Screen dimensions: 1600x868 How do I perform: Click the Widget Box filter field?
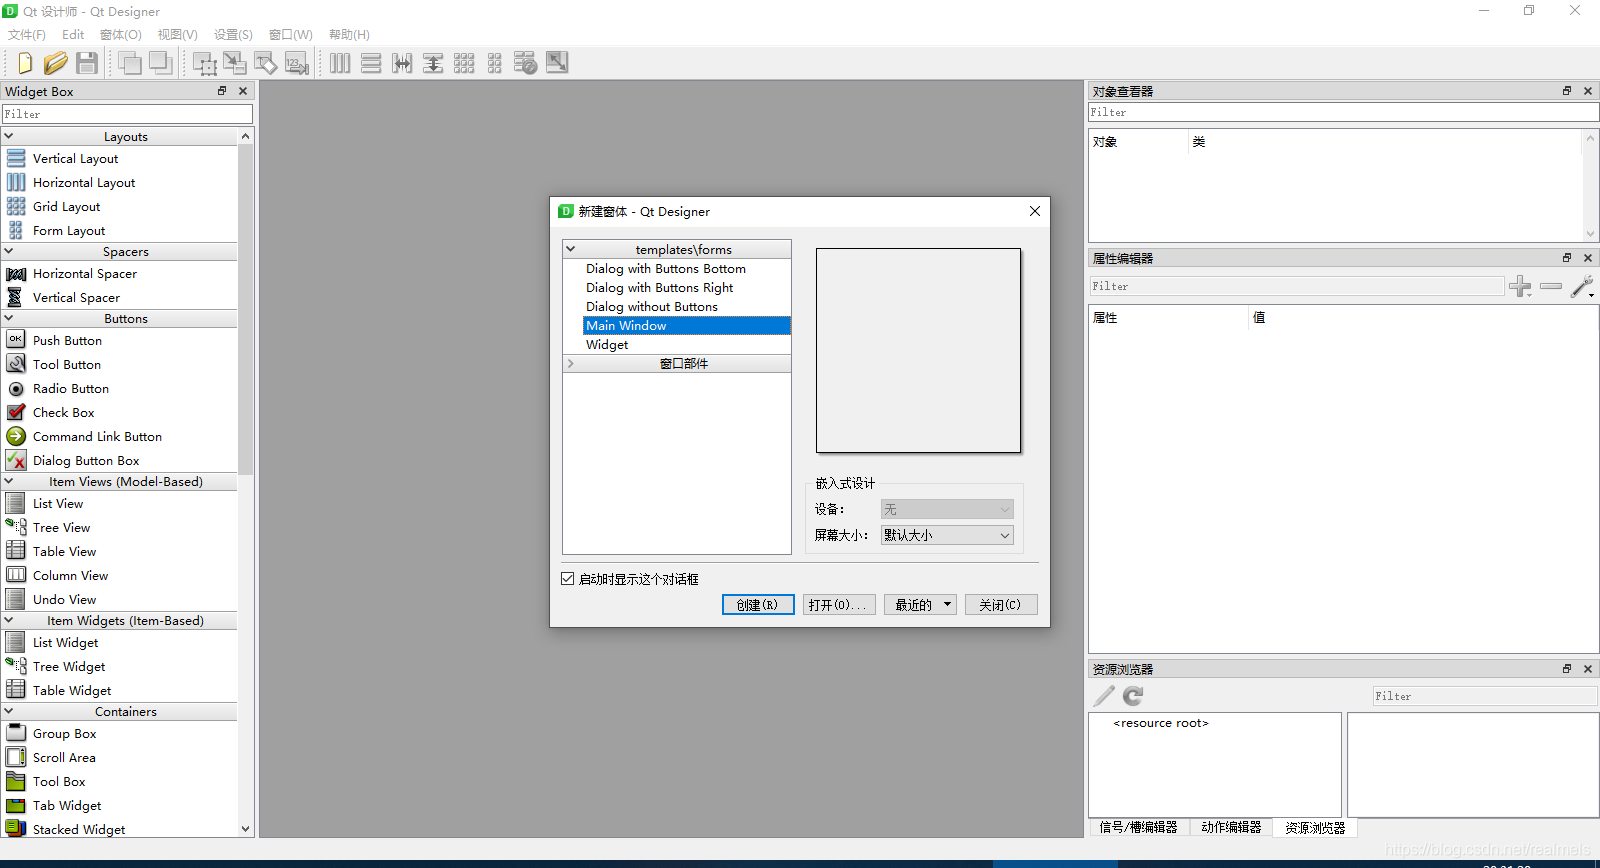[x=127, y=114]
